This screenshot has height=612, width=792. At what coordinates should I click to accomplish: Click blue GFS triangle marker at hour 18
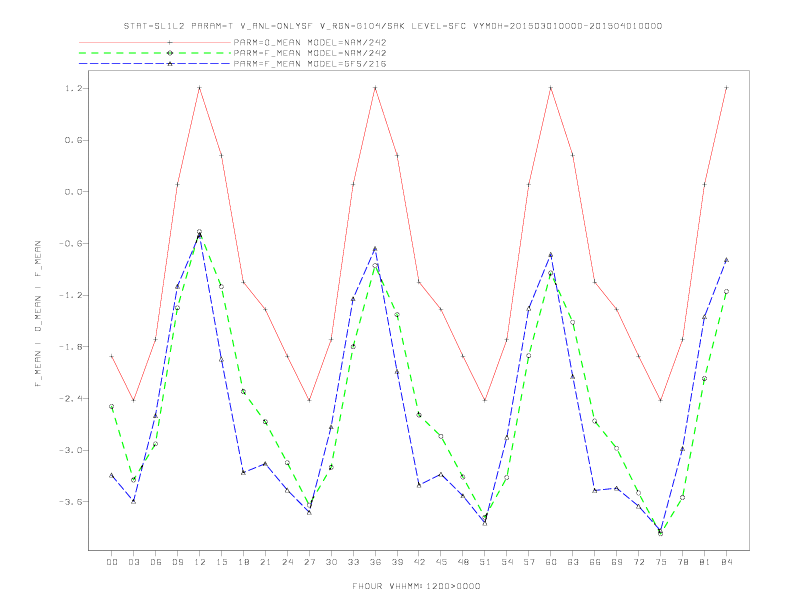[x=243, y=473]
